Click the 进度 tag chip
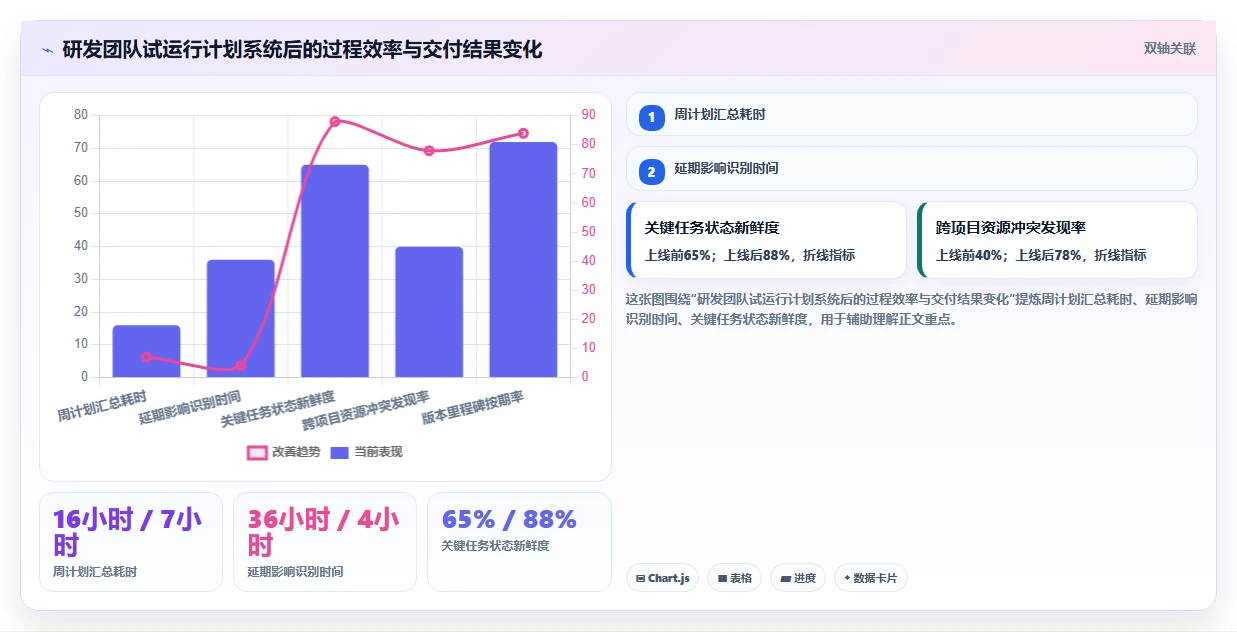Image resolution: width=1237 pixels, height=632 pixels. coord(798,578)
